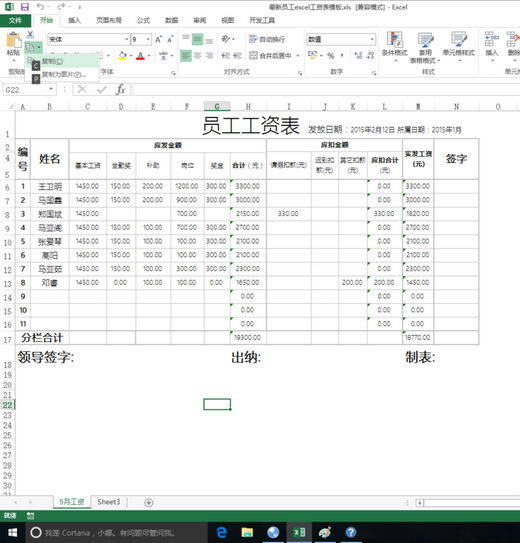
Task: Open the 对齐方式 dialog launcher
Action: [300, 73]
